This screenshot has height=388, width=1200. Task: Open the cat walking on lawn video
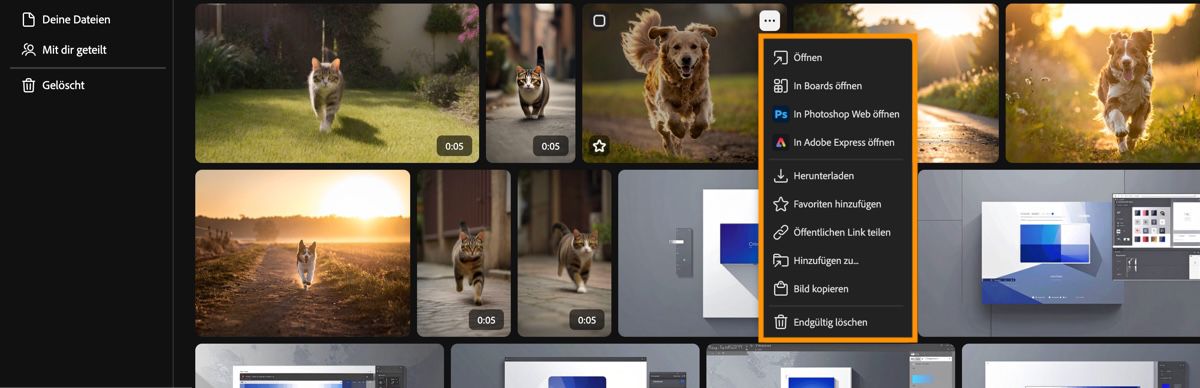coord(337,83)
